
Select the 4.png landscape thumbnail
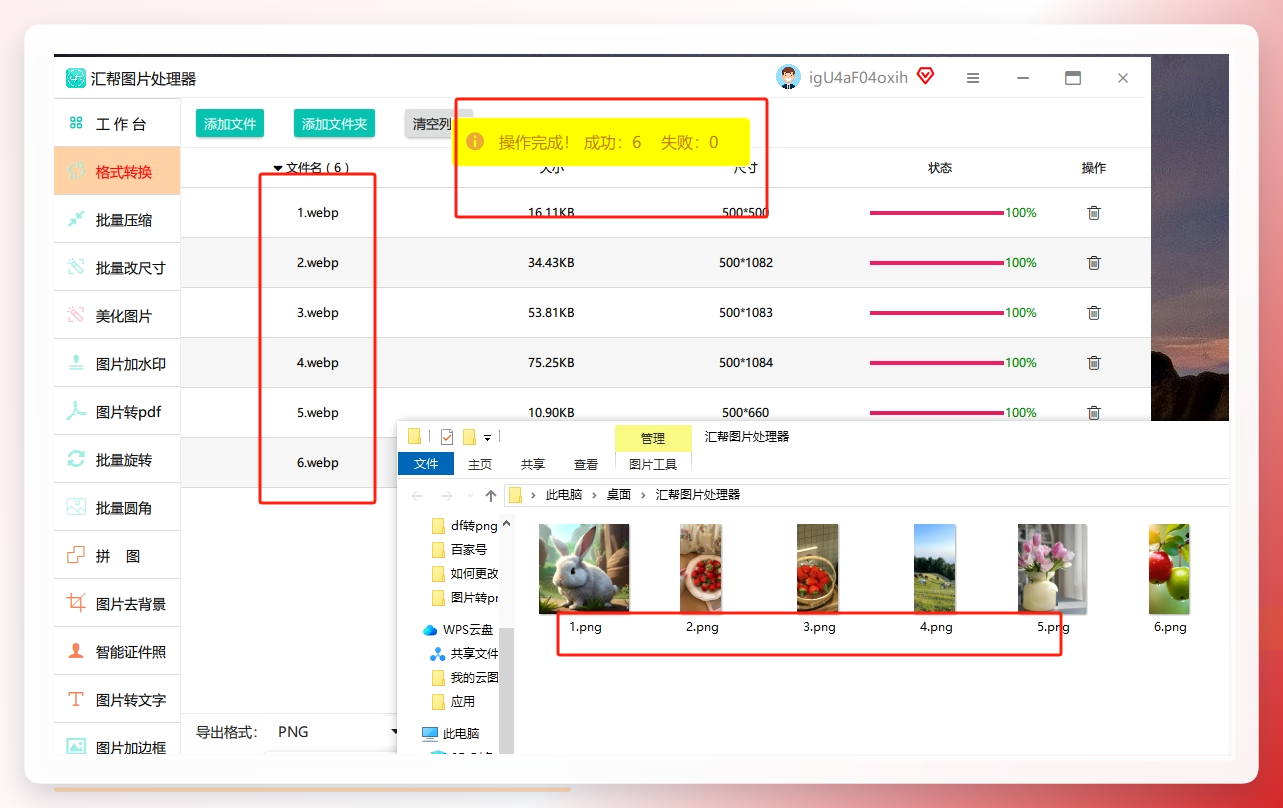click(935, 569)
